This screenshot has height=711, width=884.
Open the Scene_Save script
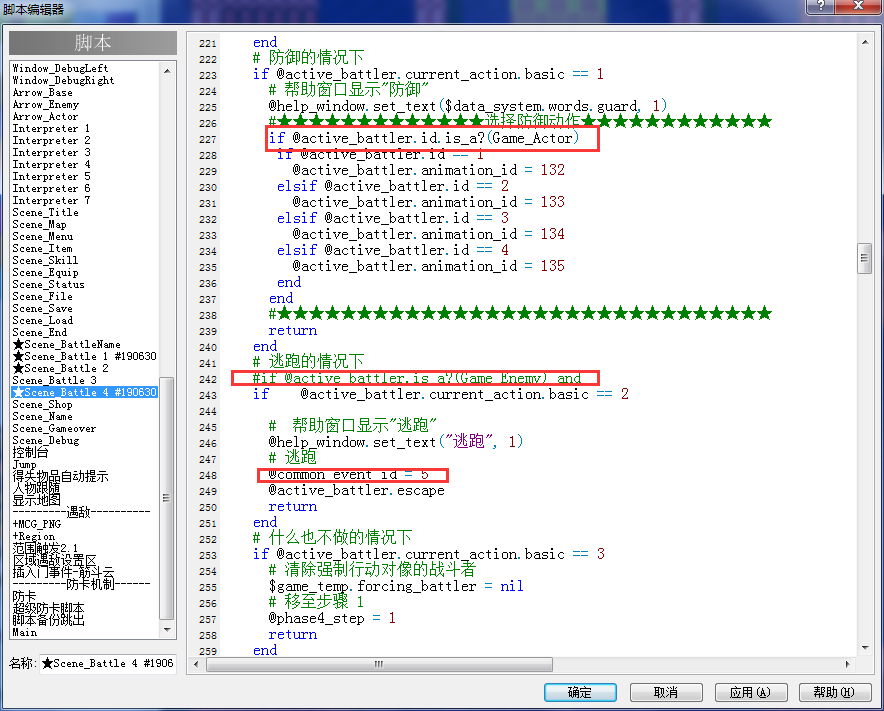[x=42, y=308]
